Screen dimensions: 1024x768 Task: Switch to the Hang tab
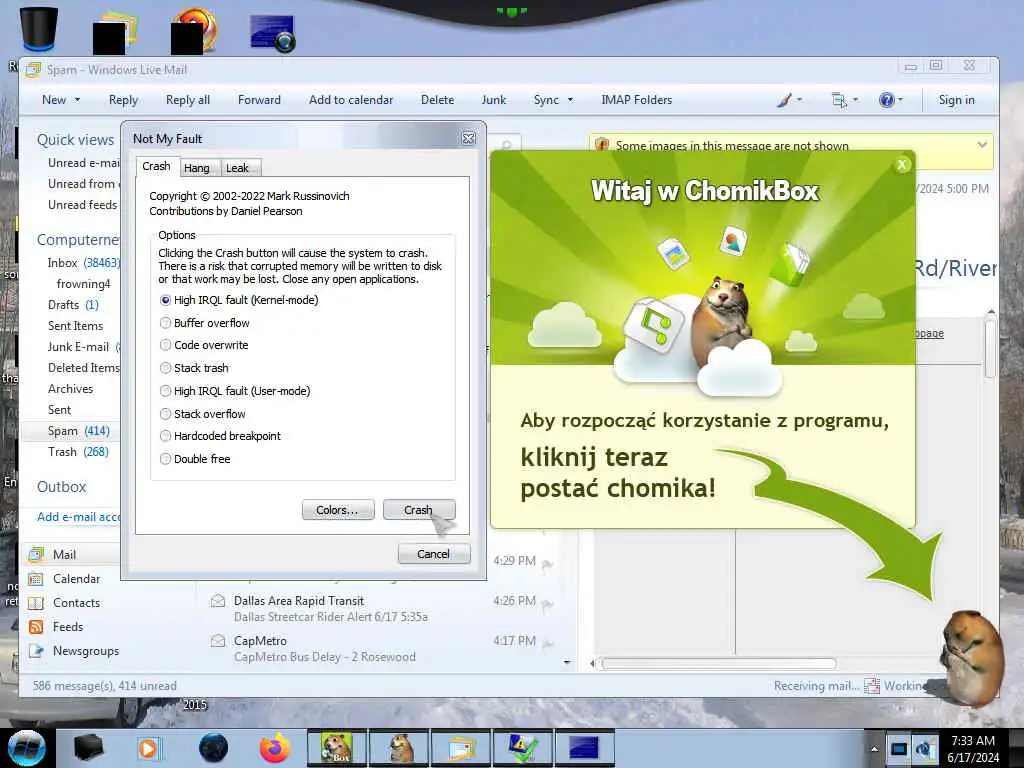tap(197, 168)
